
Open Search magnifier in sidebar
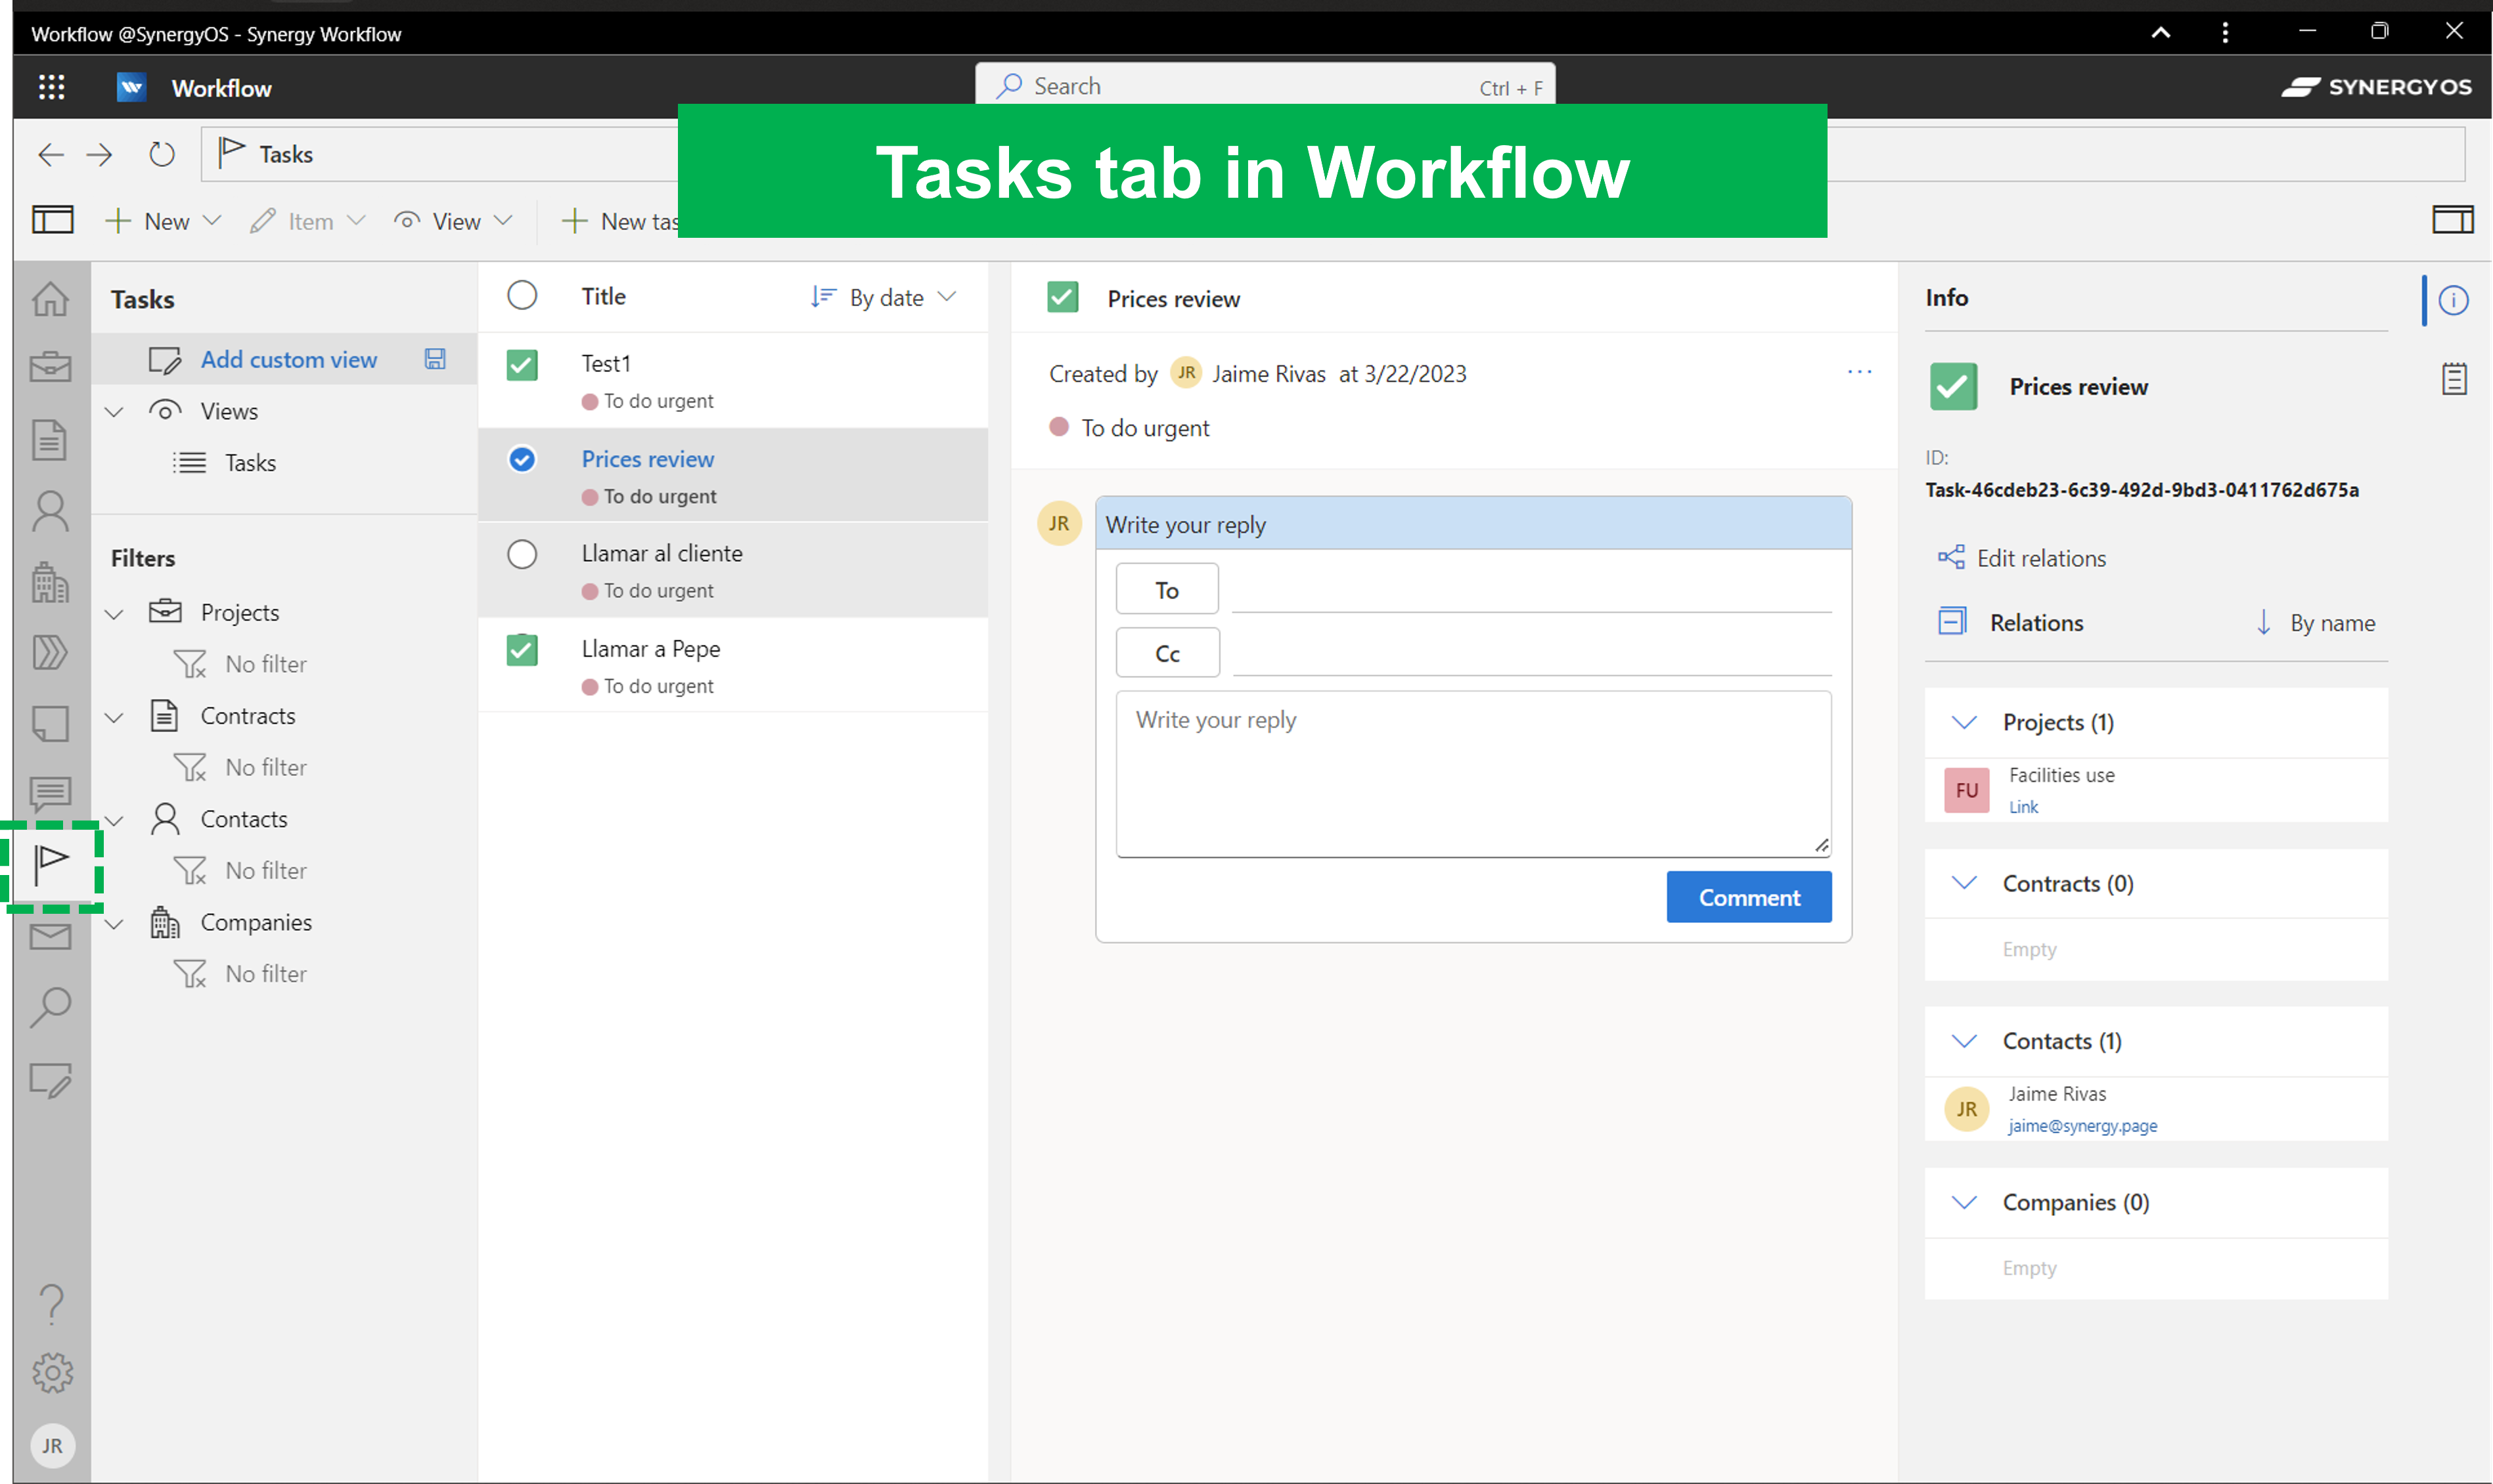tap(50, 1008)
